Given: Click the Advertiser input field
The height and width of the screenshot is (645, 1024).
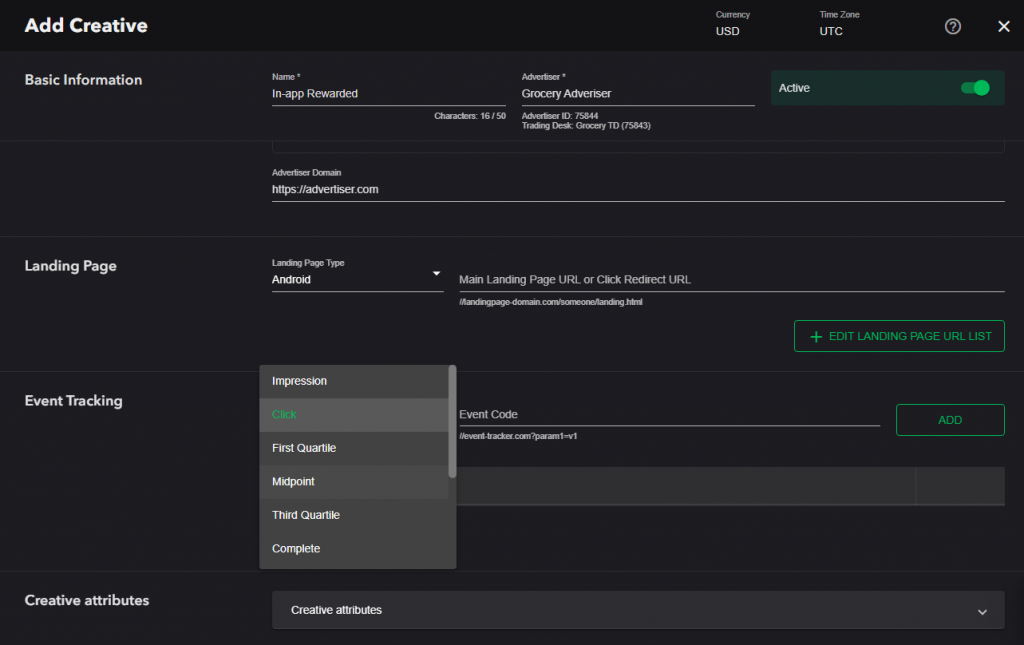Looking at the screenshot, I should coord(637,94).
